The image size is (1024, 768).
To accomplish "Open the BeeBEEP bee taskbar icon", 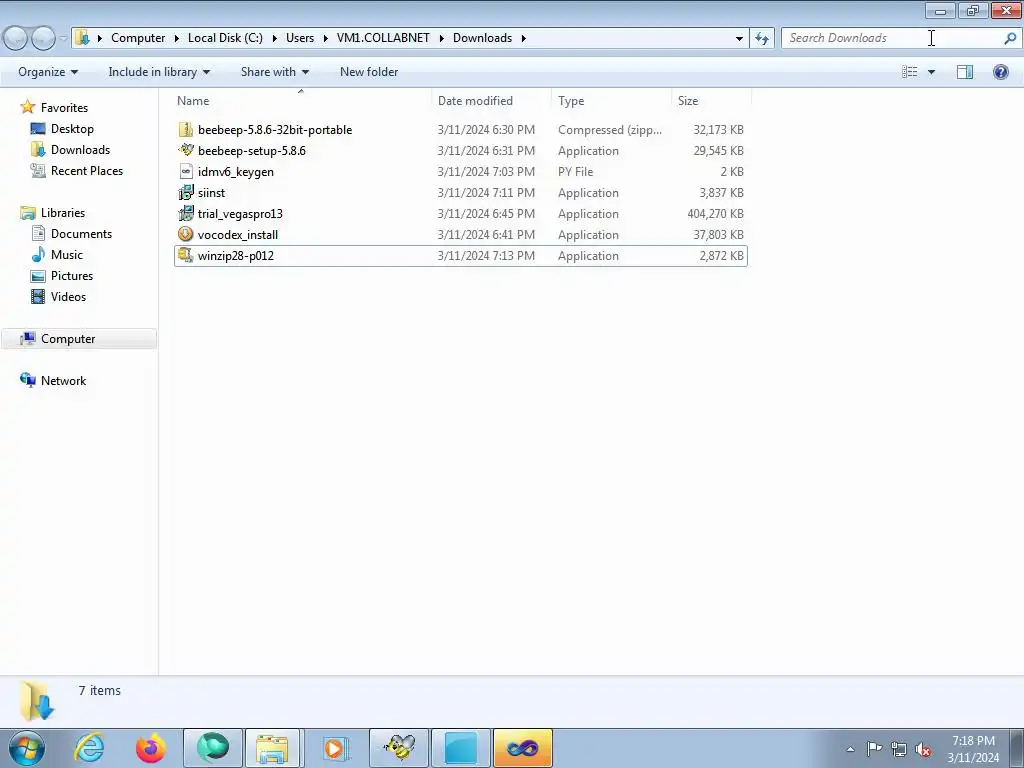I will click(x=399, y=748).
